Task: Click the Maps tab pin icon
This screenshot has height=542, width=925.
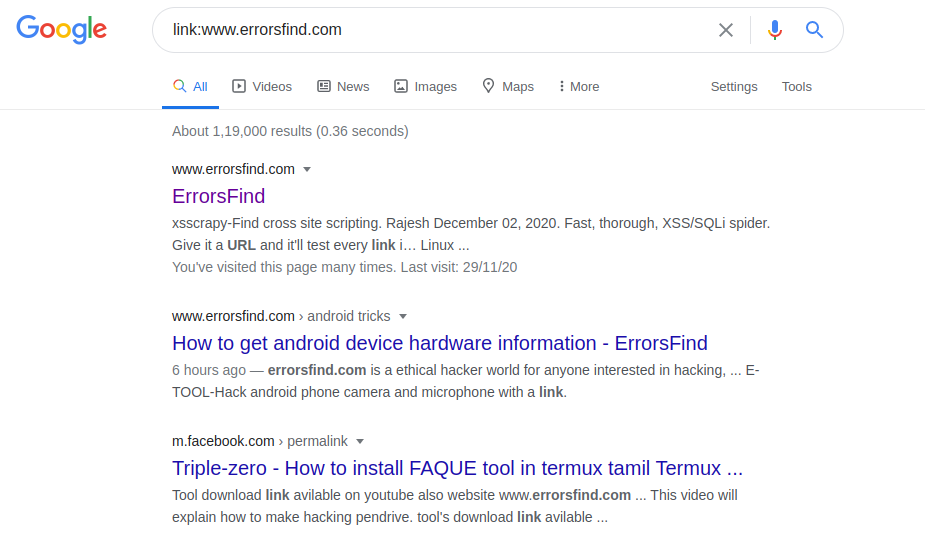Action: (488, 86)
